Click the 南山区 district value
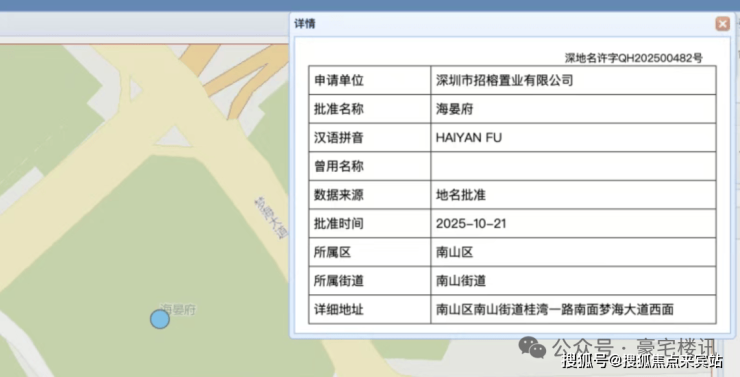 pyautogui.click(x=454, y=252)
